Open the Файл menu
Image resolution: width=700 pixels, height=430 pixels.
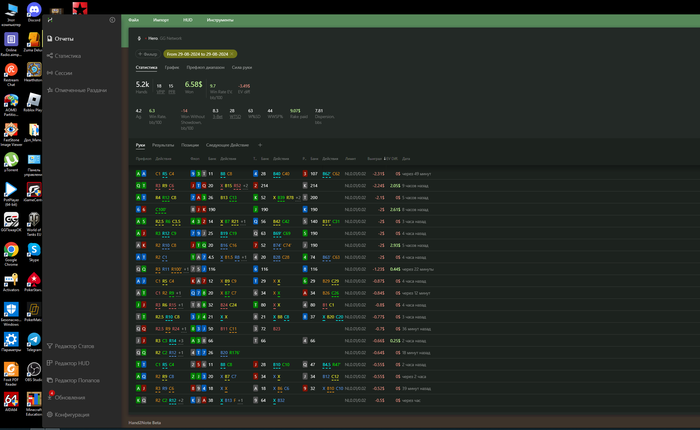click(x=133, y=20)
